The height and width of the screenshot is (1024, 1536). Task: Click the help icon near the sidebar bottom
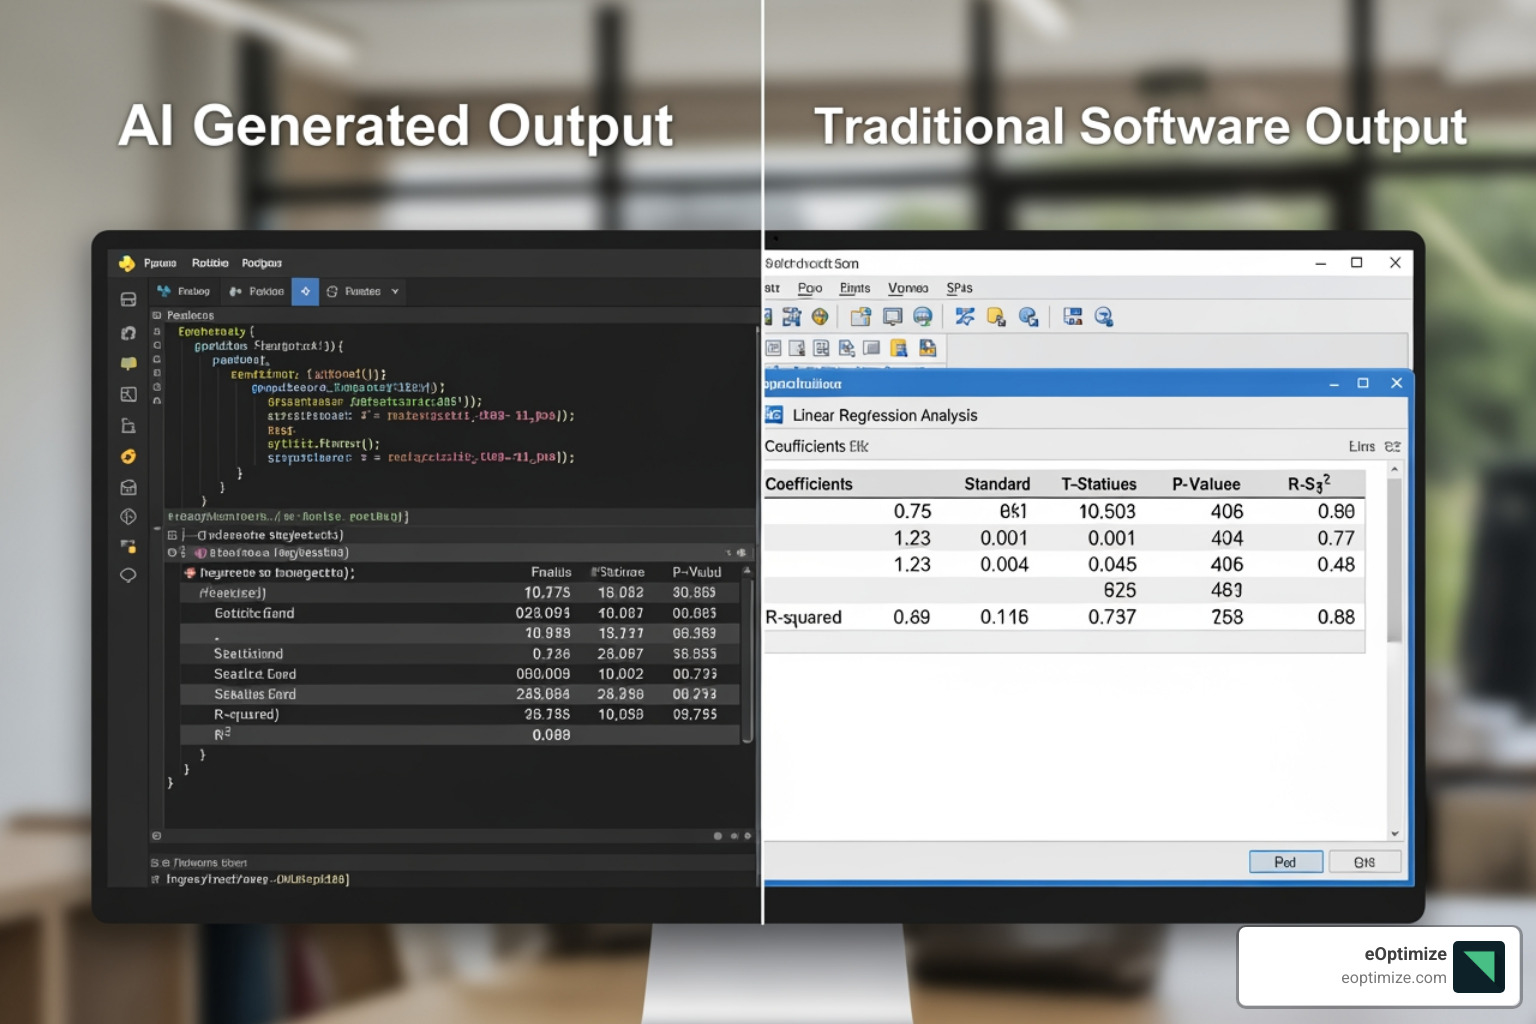128,517
